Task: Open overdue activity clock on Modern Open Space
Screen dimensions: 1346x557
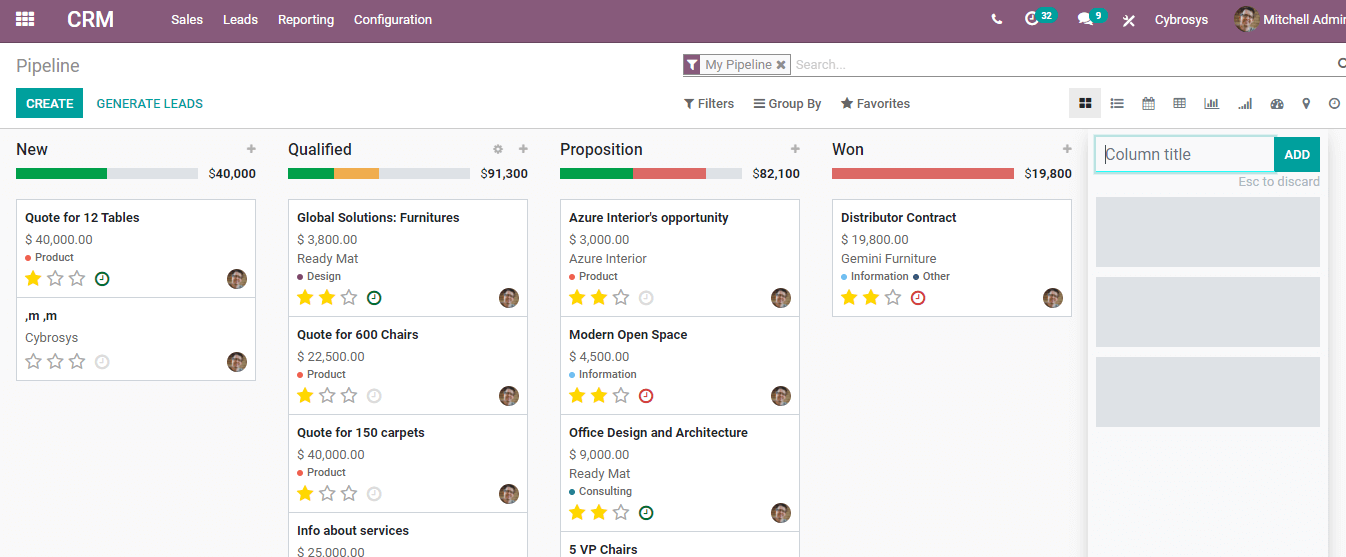Action: tap(646, 396)
